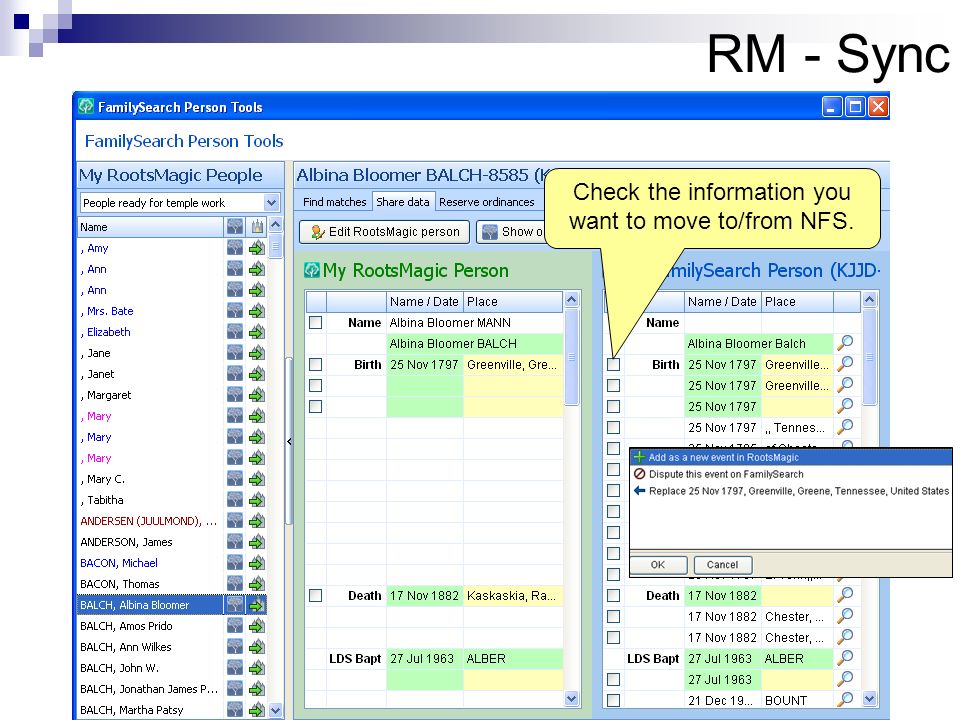This screenshot has width=960, height=720.
Task: Click the tree icon beside BALCH, Martha Patsy
Action: pos(234,710)
